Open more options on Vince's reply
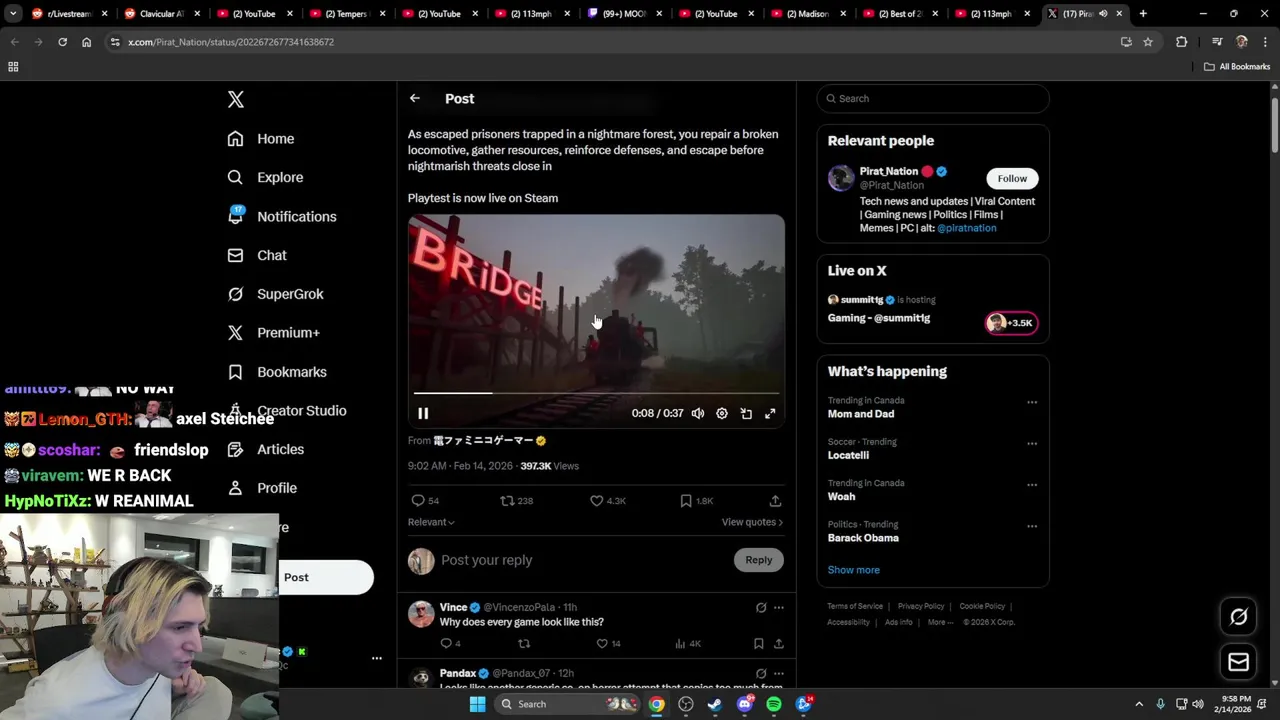This screenshot has width=1280, height=720. point(779,607)
